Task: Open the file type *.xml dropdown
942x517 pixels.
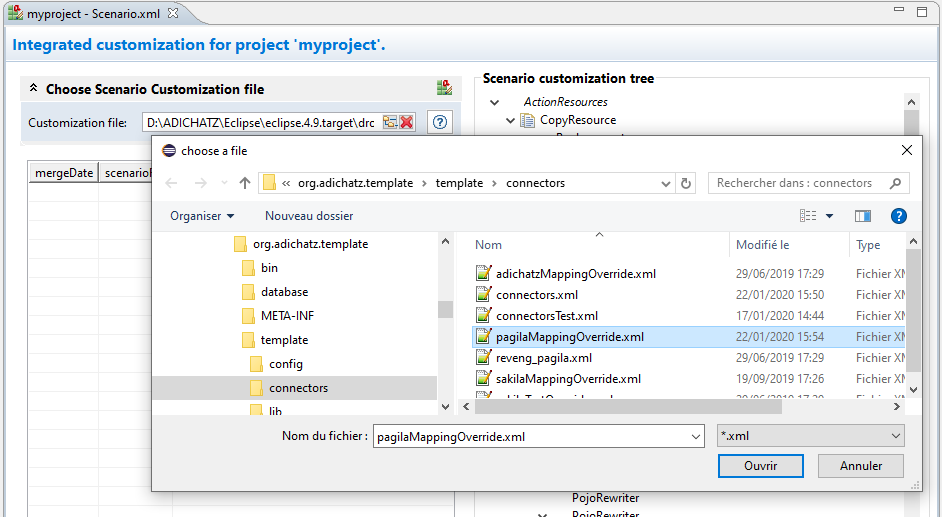Action: (x=811, y=436)
